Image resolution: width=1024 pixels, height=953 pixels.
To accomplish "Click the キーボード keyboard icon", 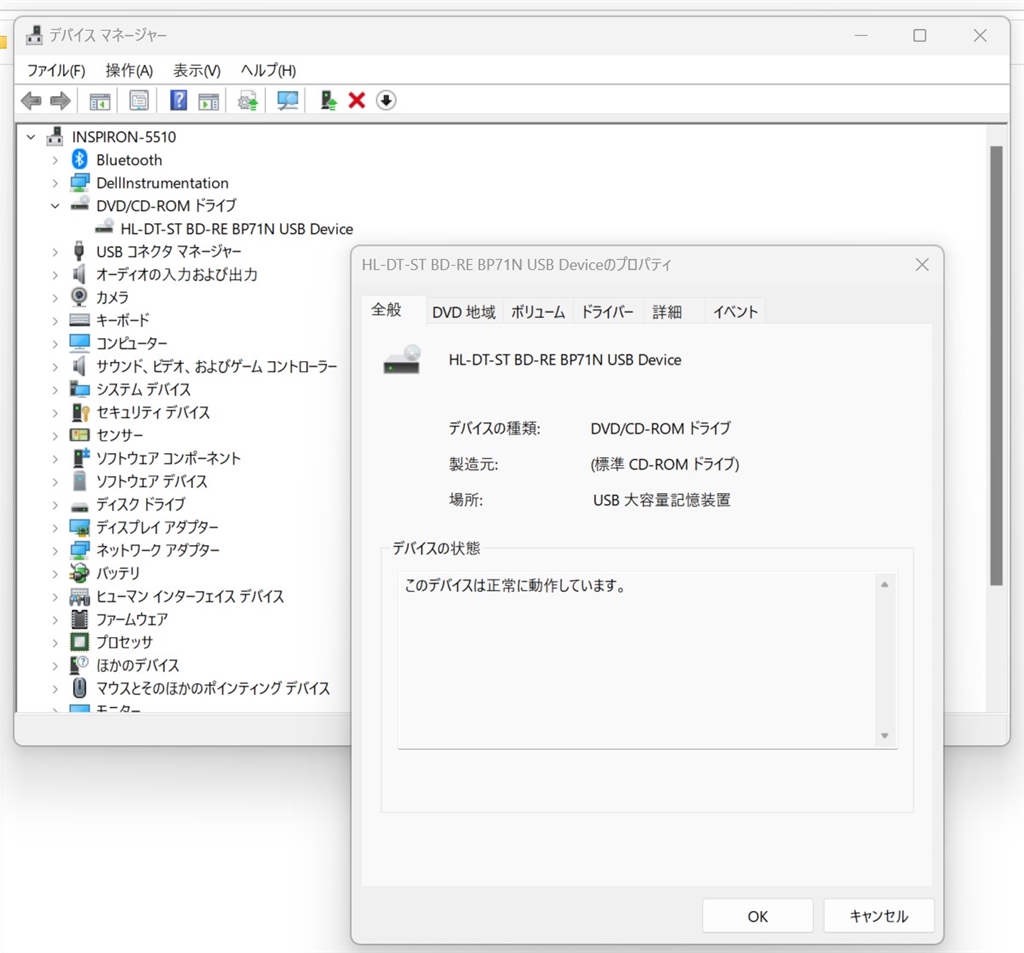I will [x=80, y=320].
